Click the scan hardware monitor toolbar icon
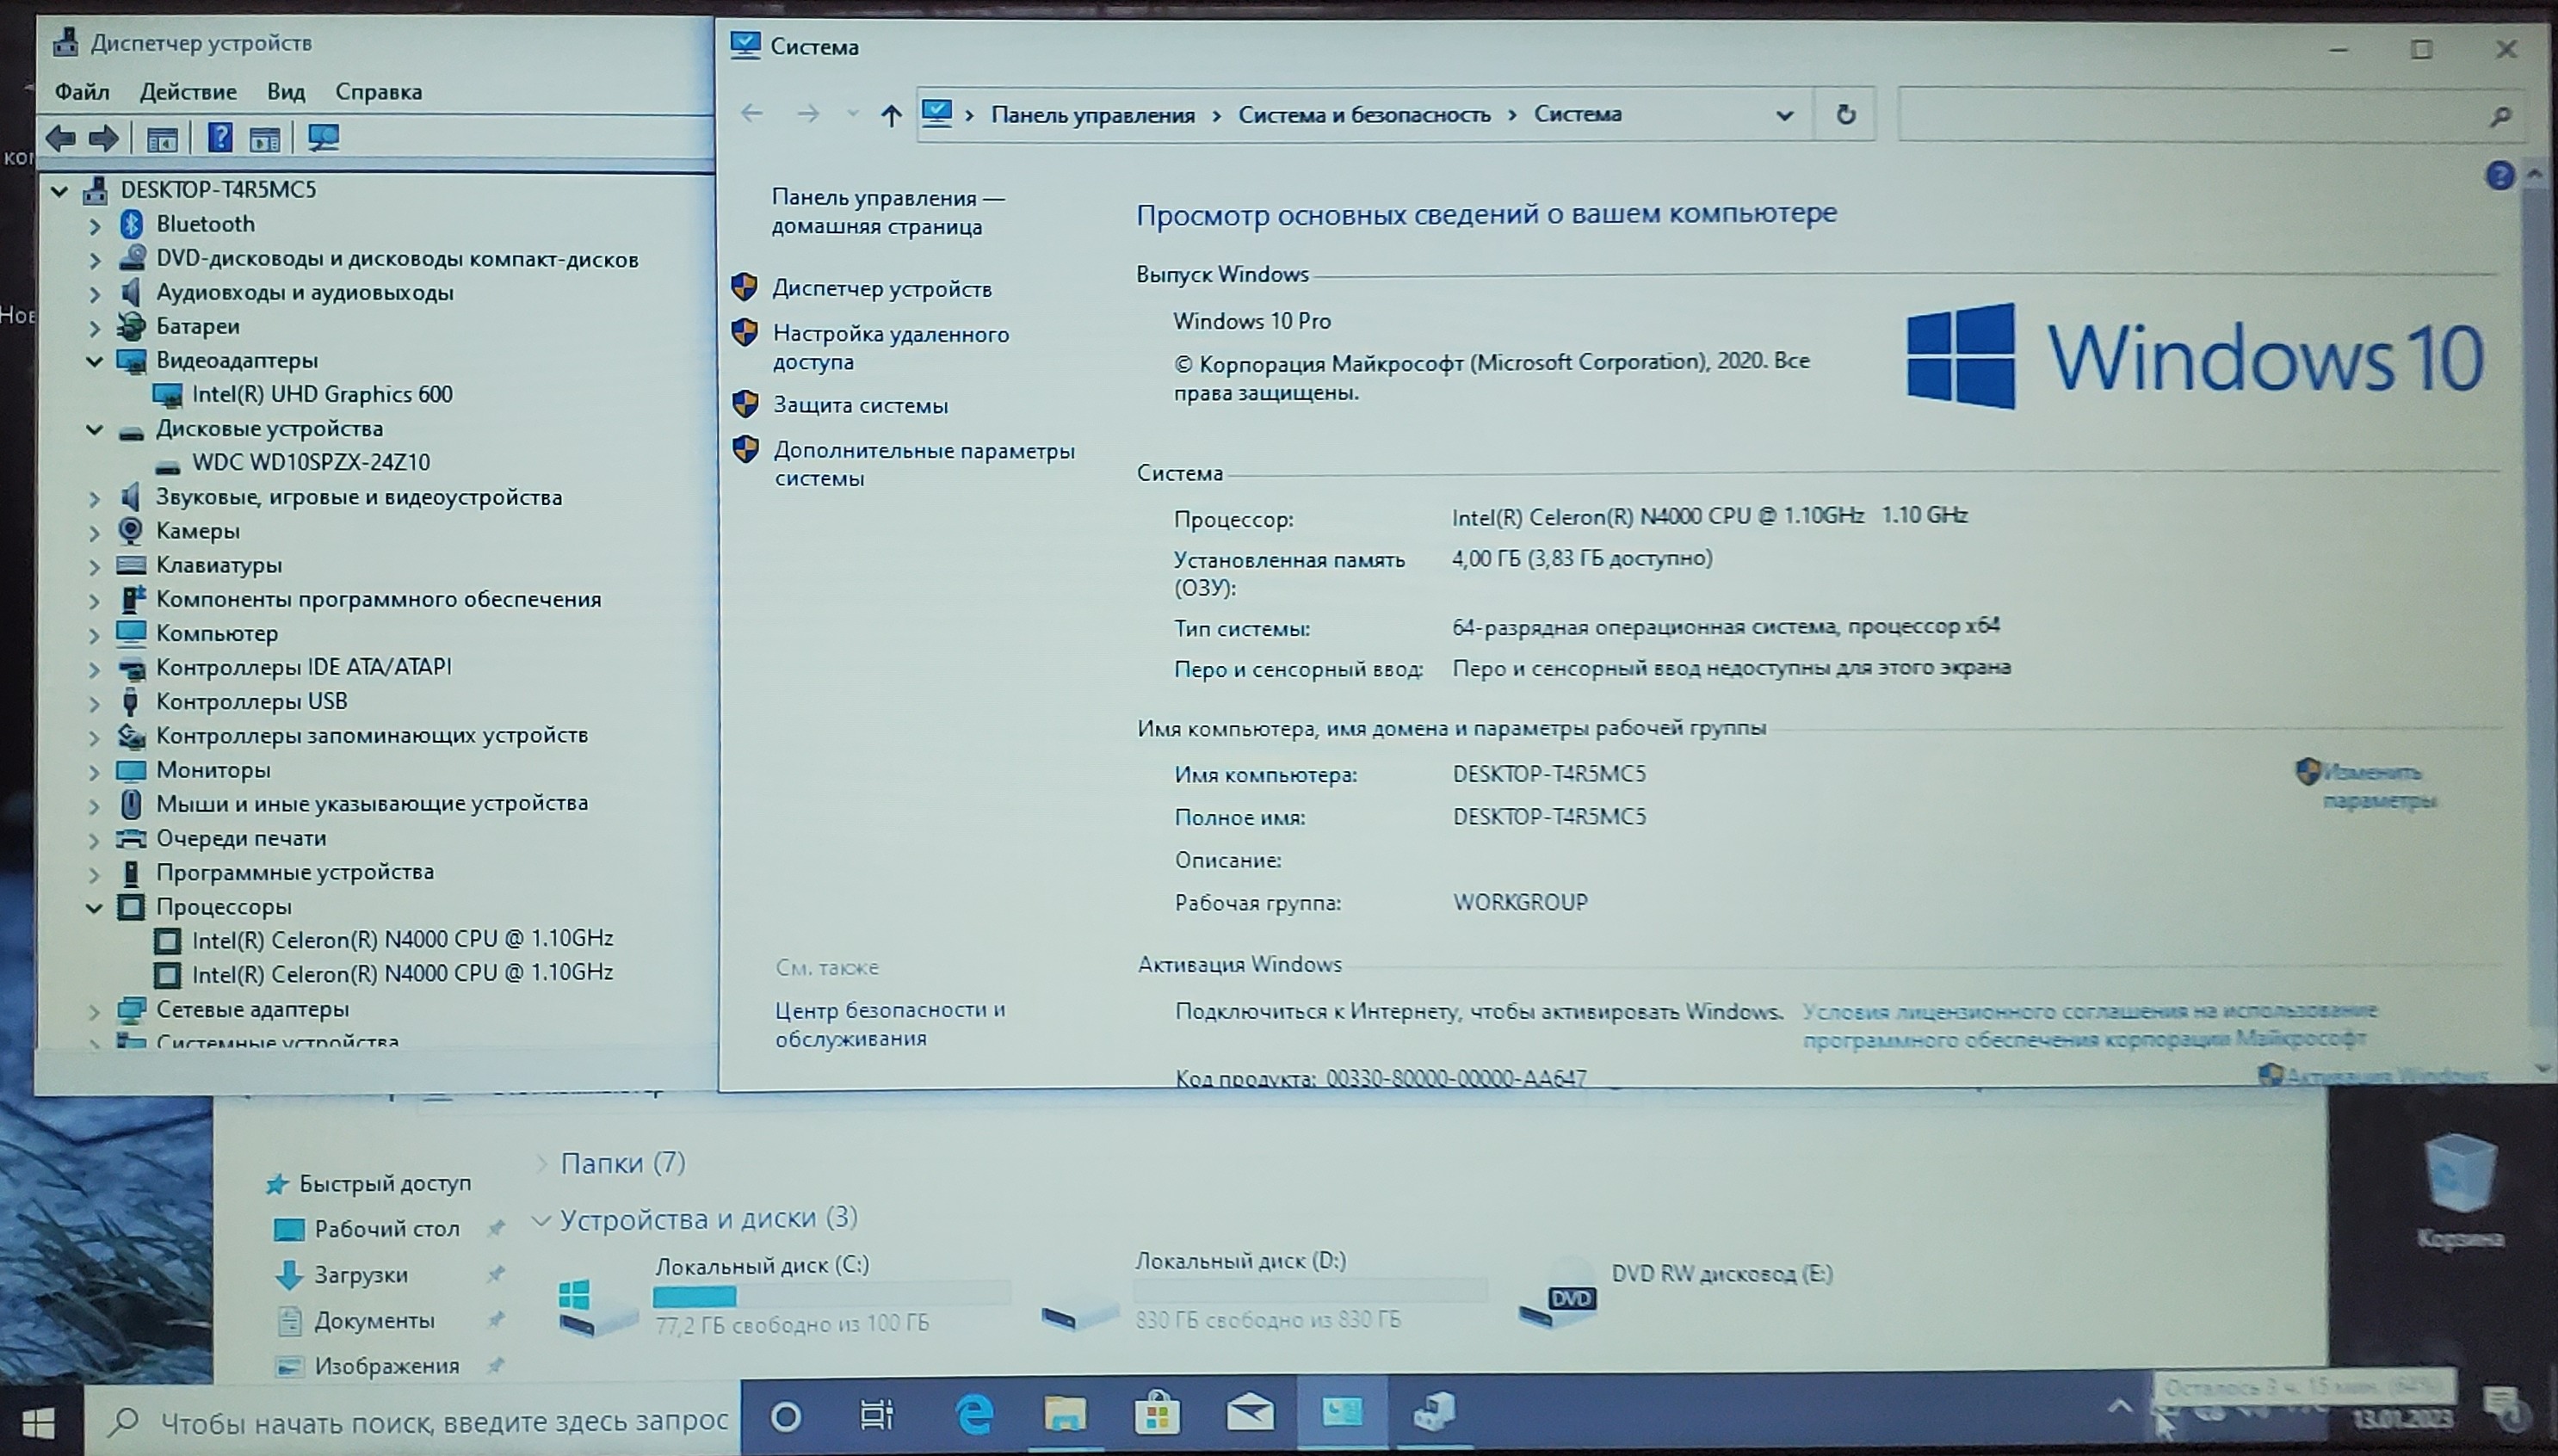 [323, 138]
